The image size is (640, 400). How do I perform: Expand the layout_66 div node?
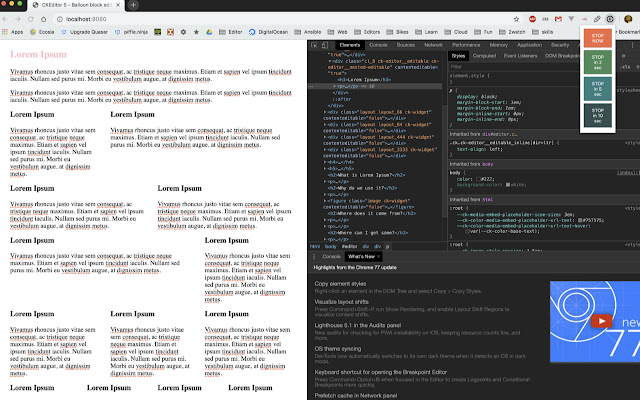(x=325, y=112)
